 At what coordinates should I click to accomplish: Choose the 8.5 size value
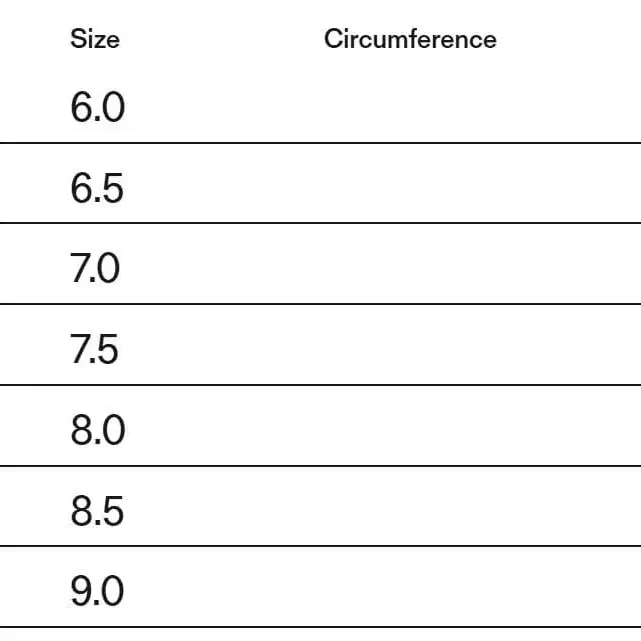(97, 511)
